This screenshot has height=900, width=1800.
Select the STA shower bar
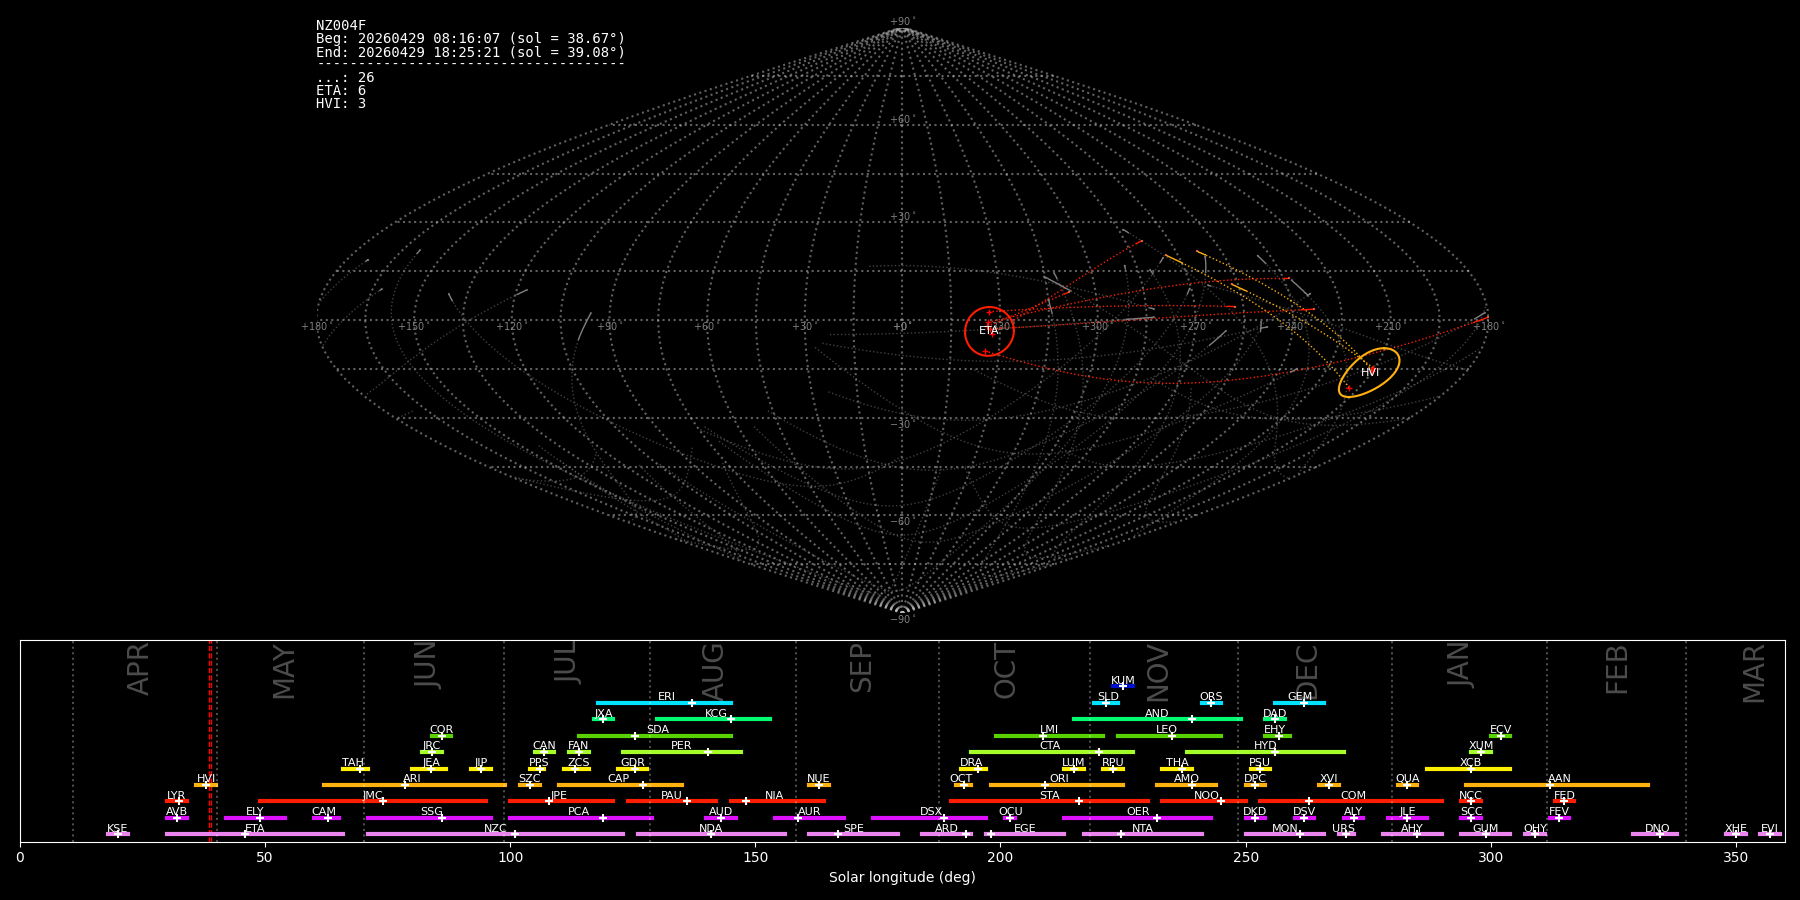coord(1049,801)
